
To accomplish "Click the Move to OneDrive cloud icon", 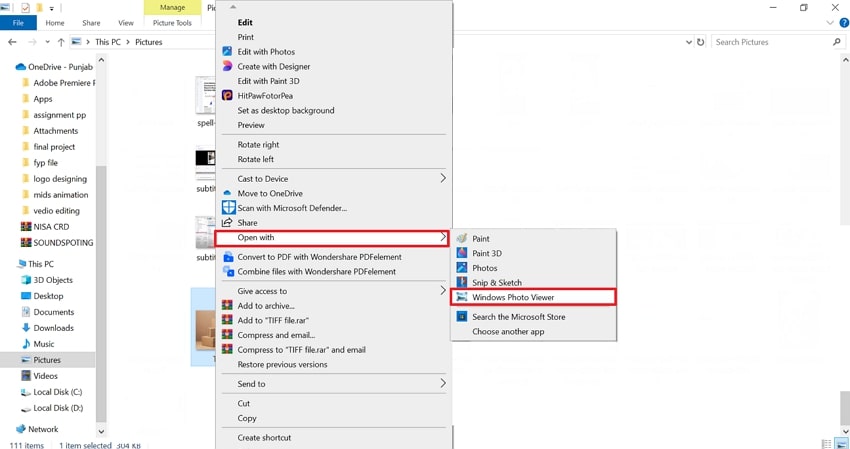I will pos(227,193).
